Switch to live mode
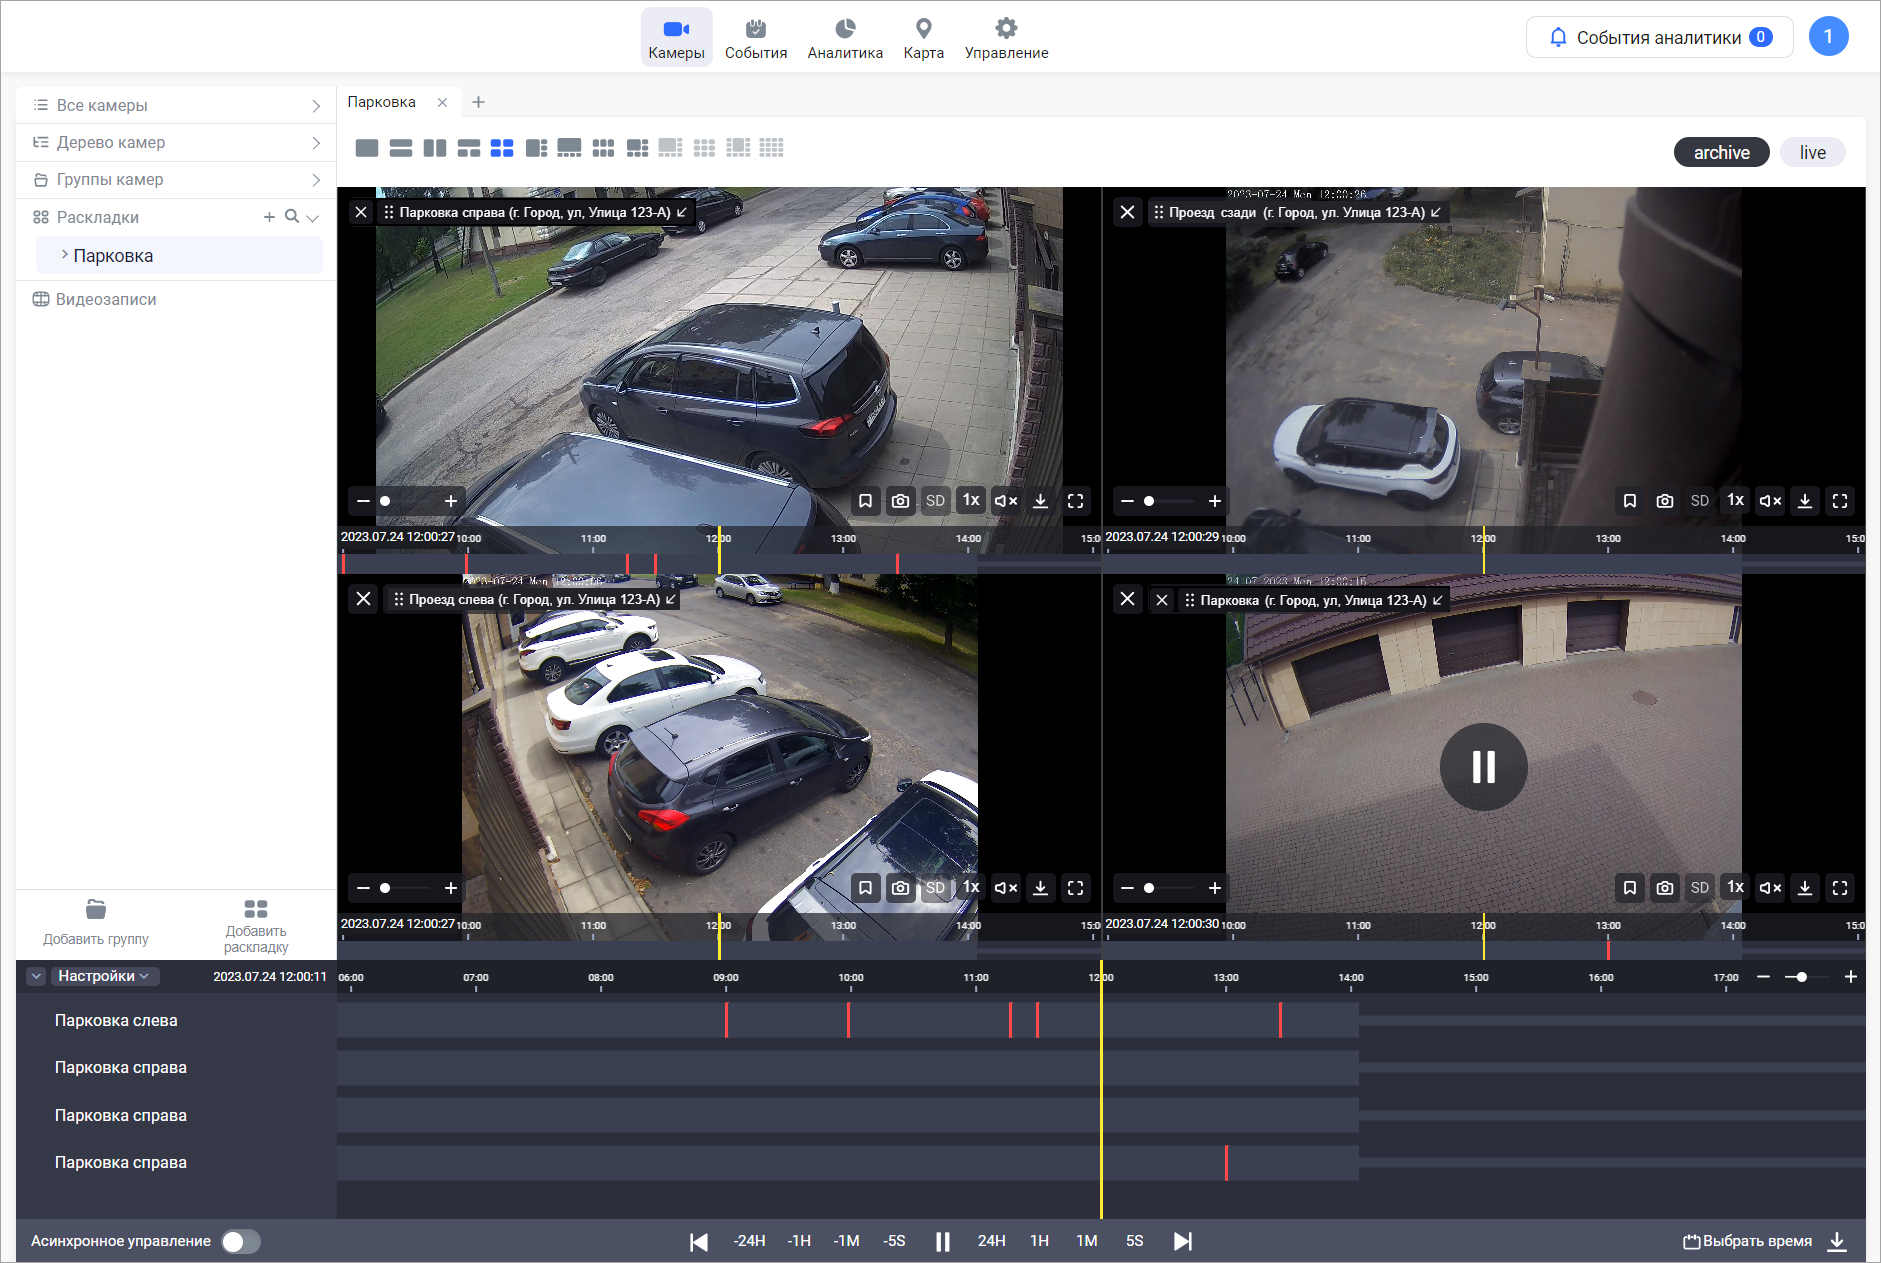Screen dimensions: 1881x1263 (x=1811, y=152)
